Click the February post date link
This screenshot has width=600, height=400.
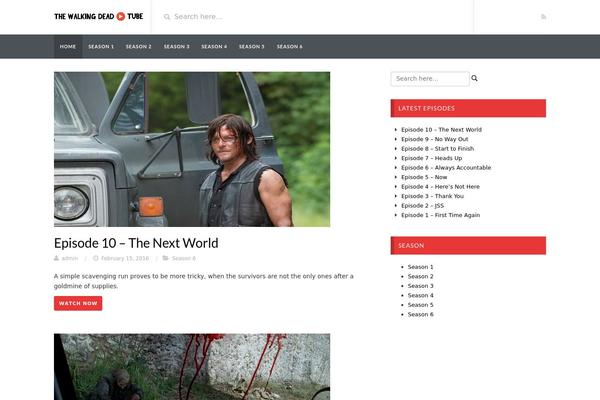click(125, 258)
